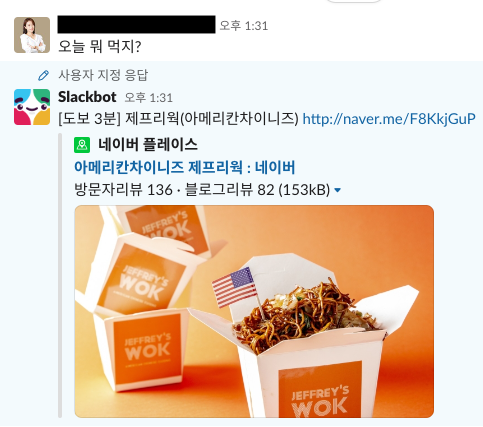Click the green Naver Place map icon

click(x=82, y=145)
